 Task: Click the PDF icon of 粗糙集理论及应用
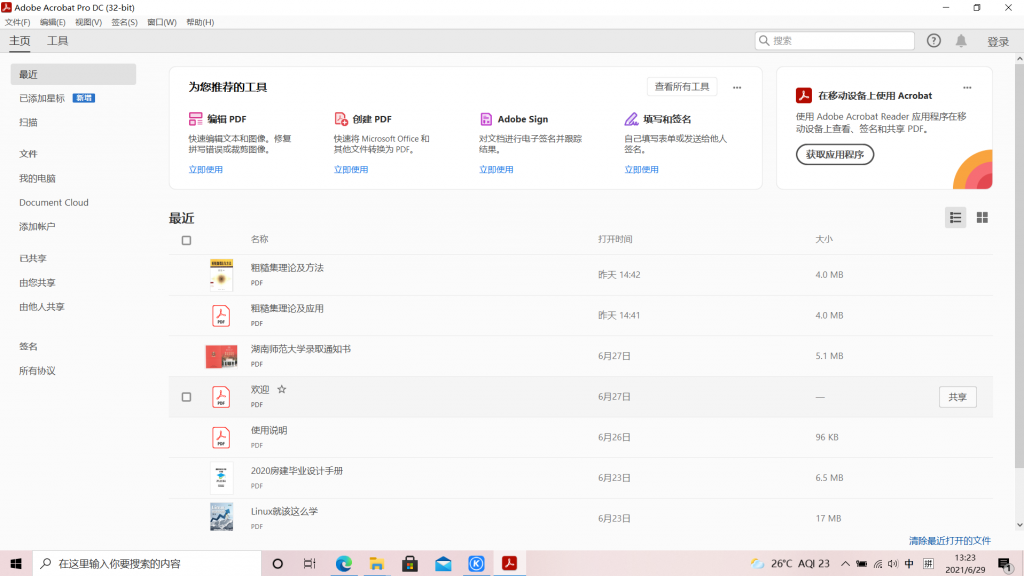pos(221,315)
